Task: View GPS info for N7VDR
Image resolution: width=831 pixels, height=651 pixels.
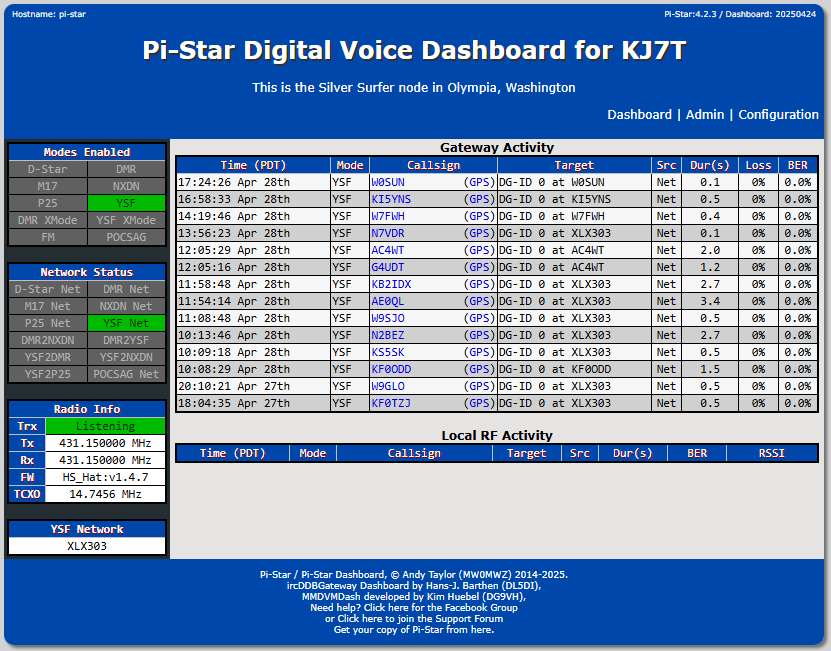Action: point(480,233)
